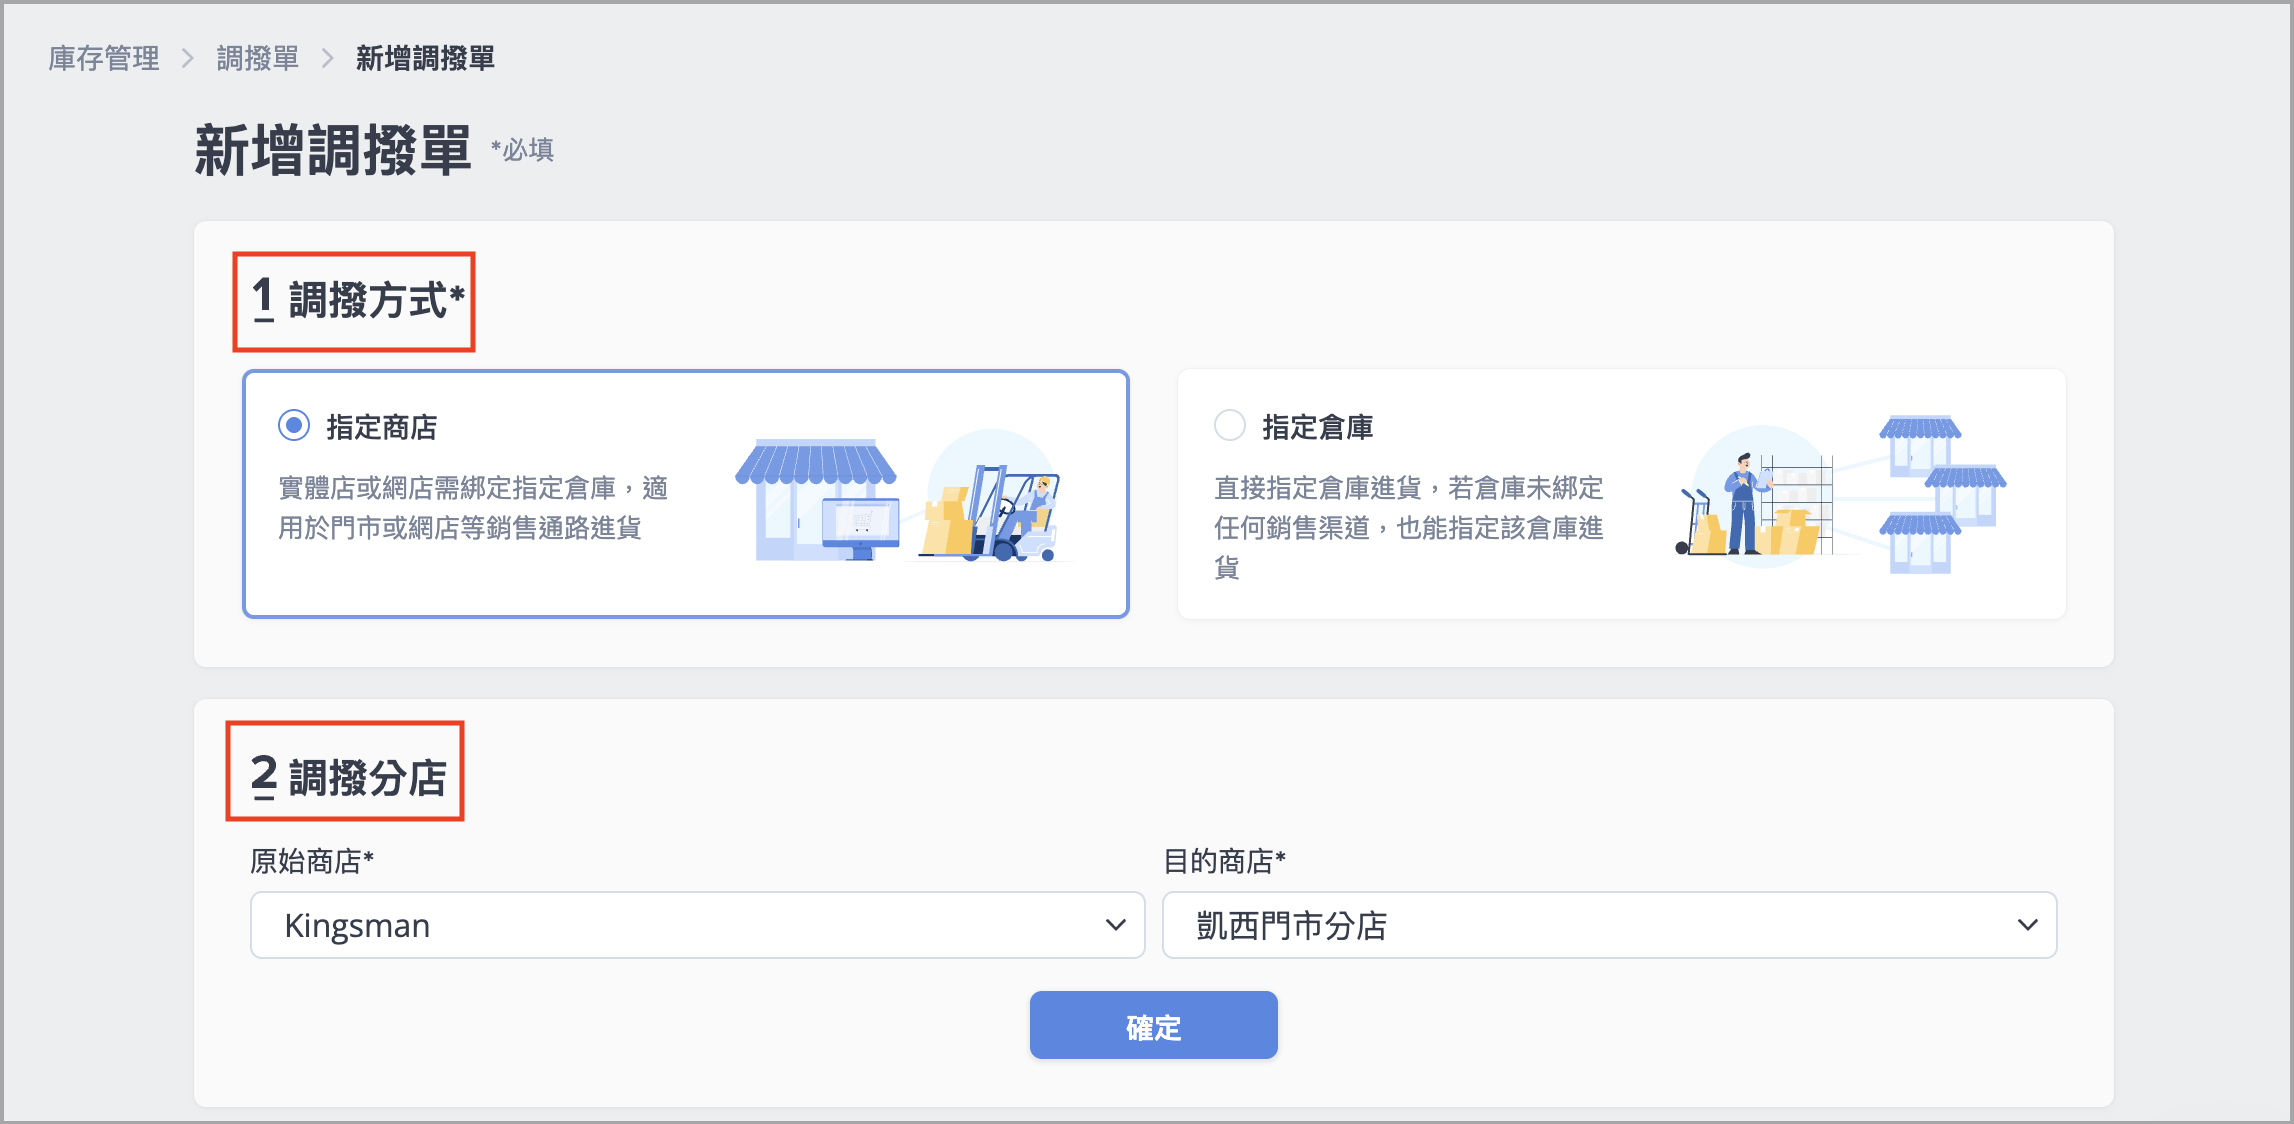Click the 指定商店 option title
Viewport: 2294px width, 1124px height.
[382, 427]
